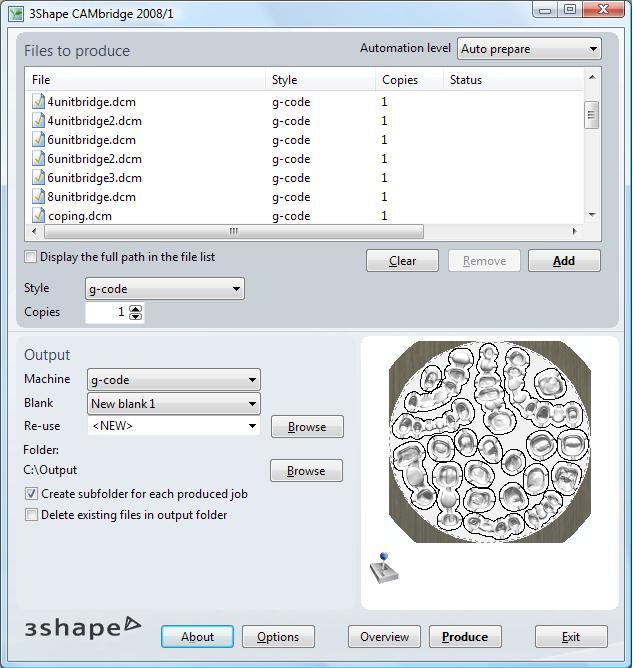Click the coping.dcm file icon
The image size is (633, 668).
click(39, 216)
